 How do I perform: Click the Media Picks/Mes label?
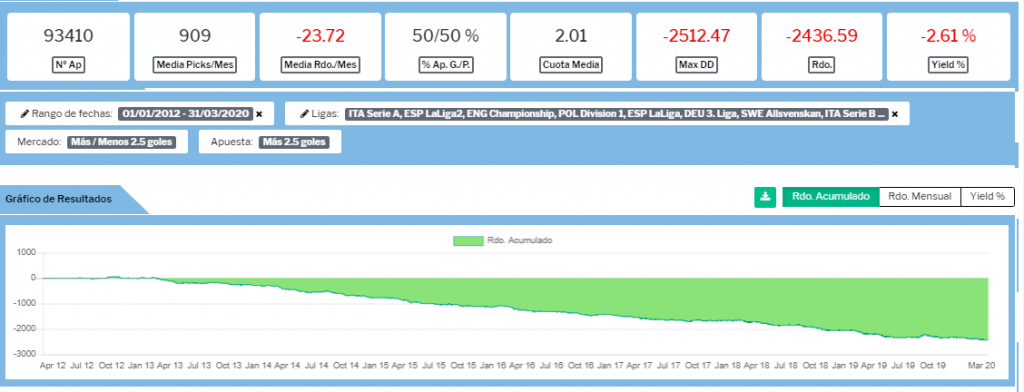[x=194, y=65]
